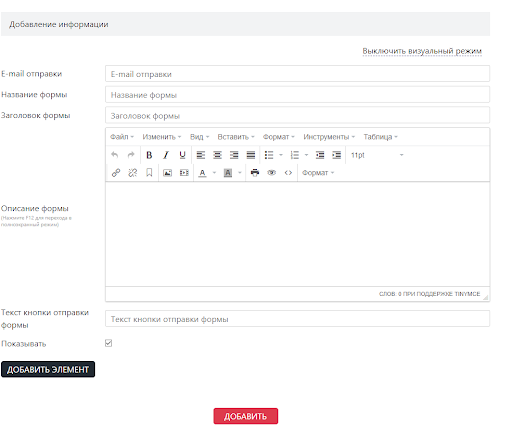
Task: Center align text
Action: tap(217, 155)
